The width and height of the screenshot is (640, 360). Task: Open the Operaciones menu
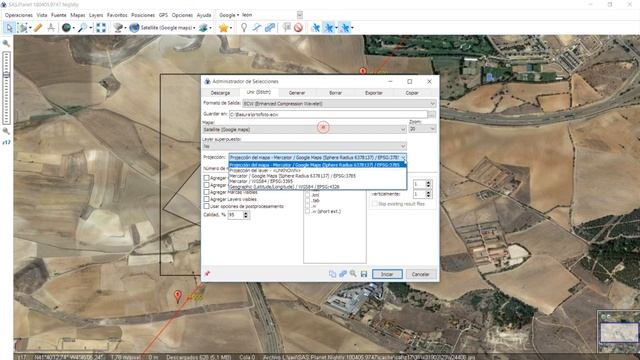point(19,15)
